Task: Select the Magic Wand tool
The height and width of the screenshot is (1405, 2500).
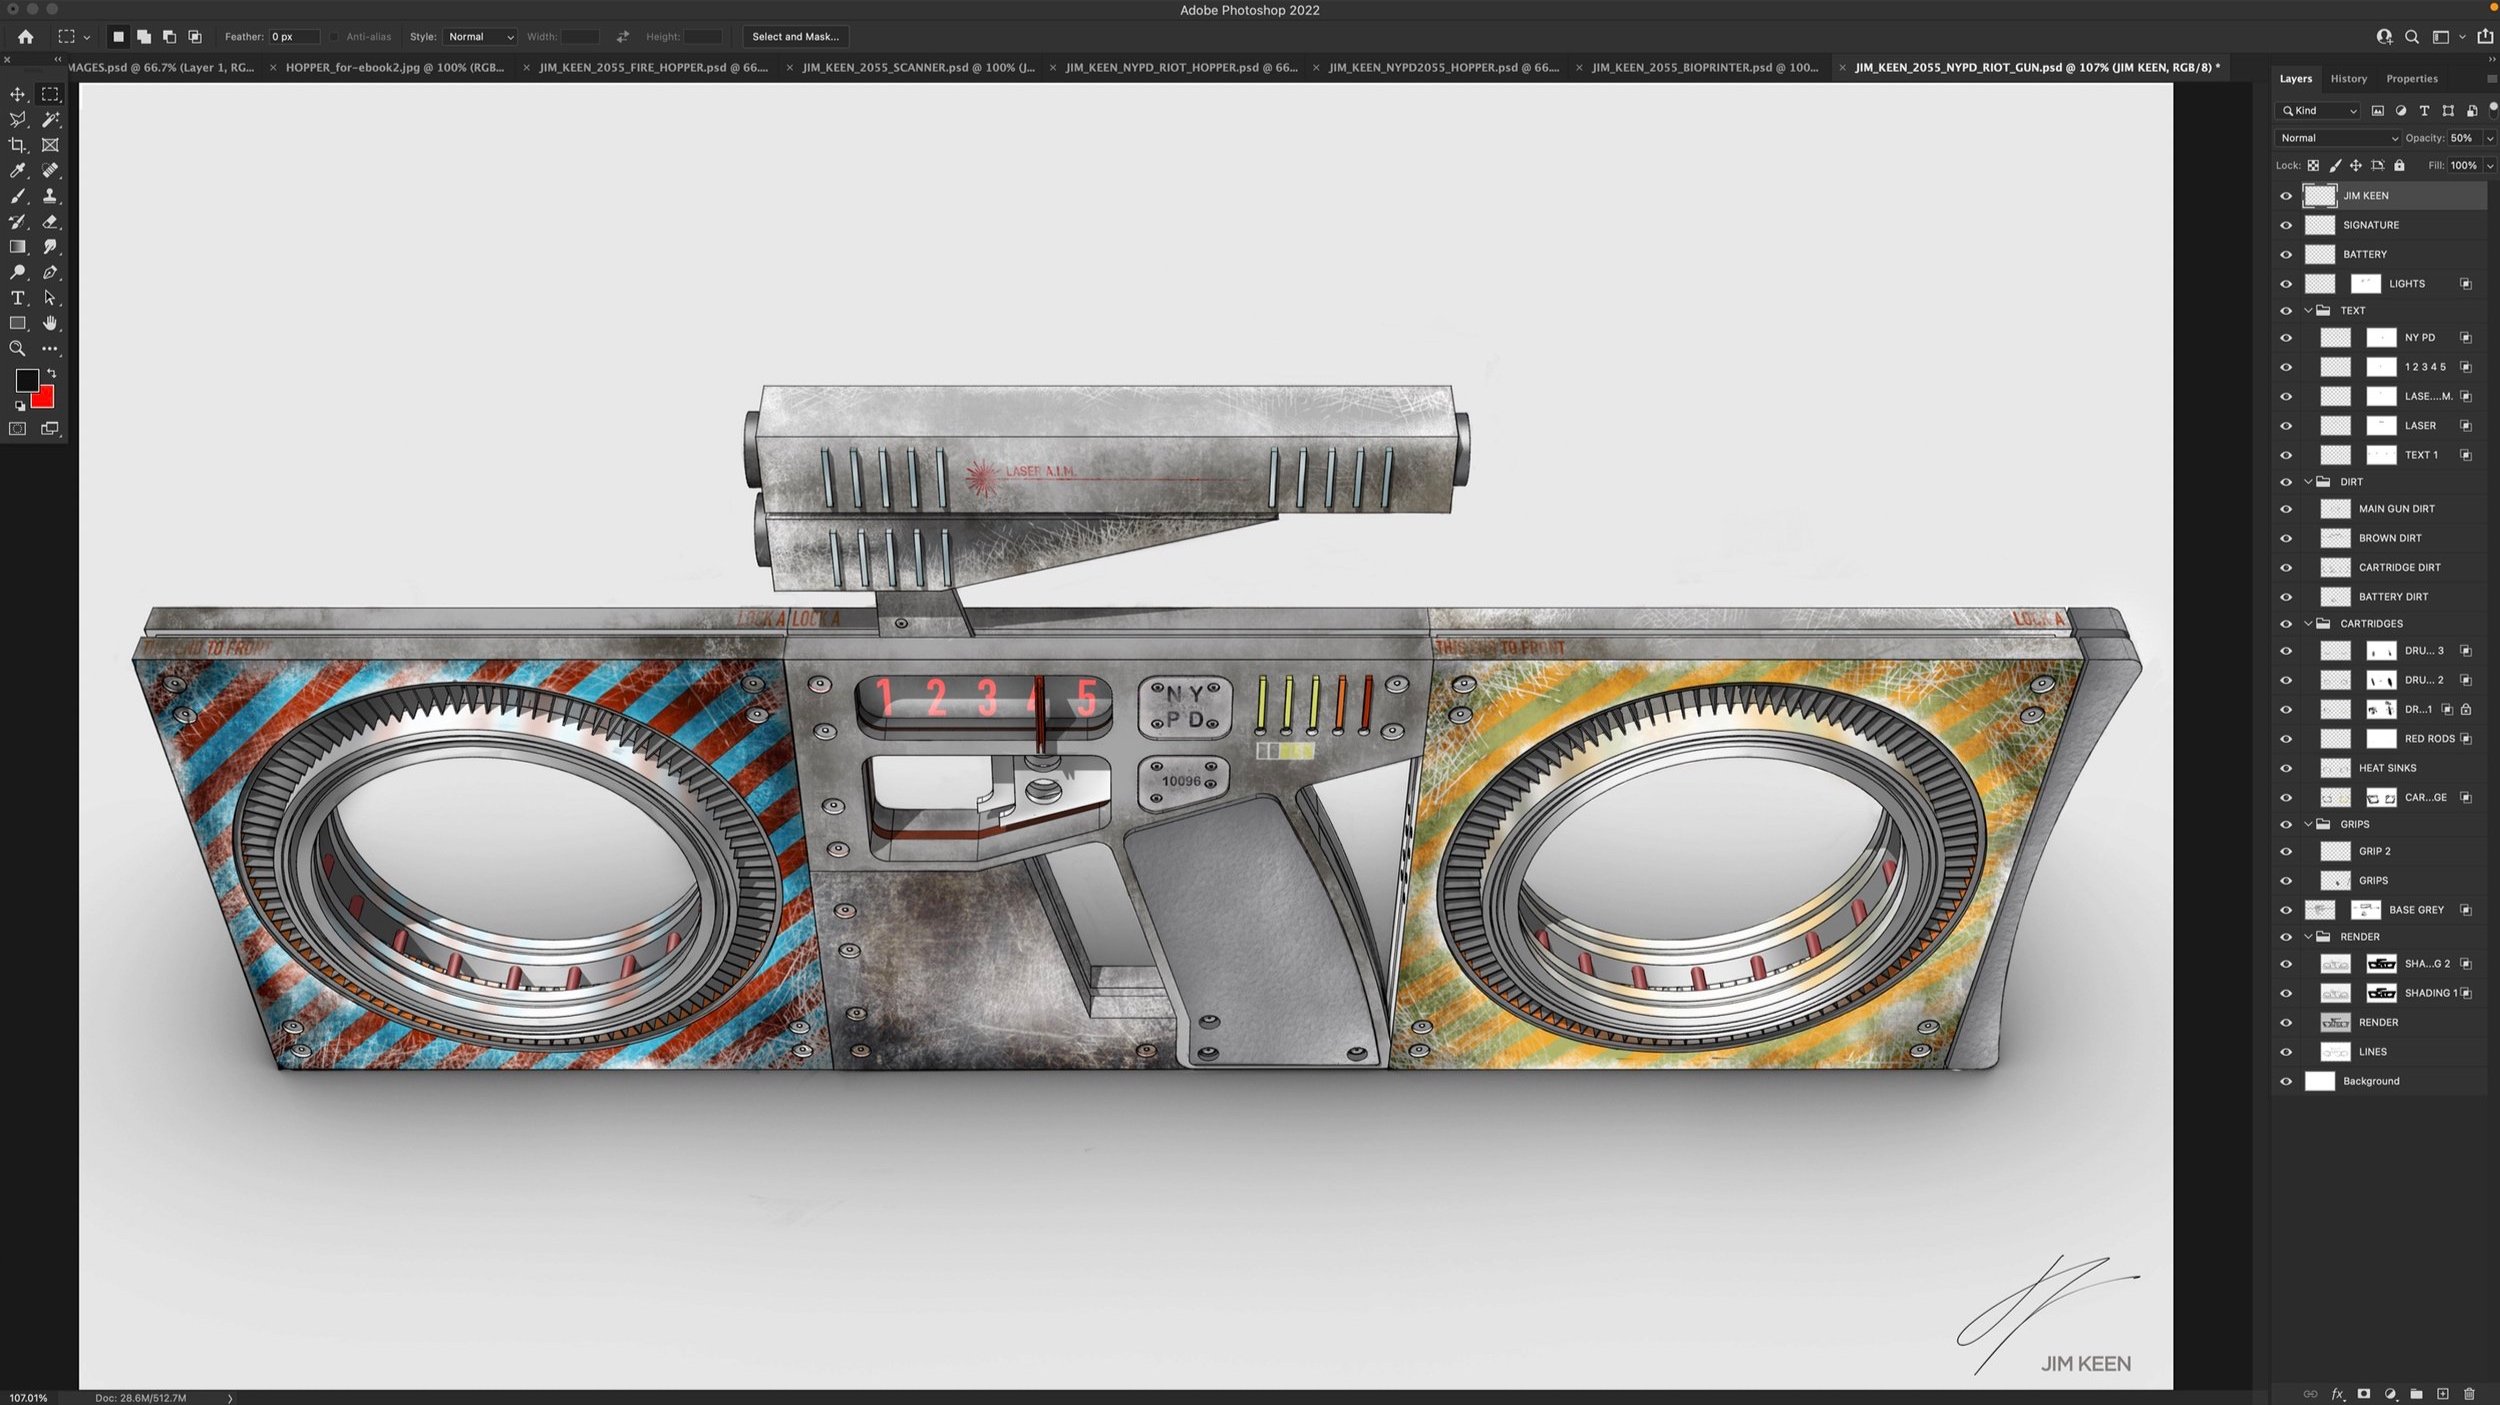Action: pos(50,120)
